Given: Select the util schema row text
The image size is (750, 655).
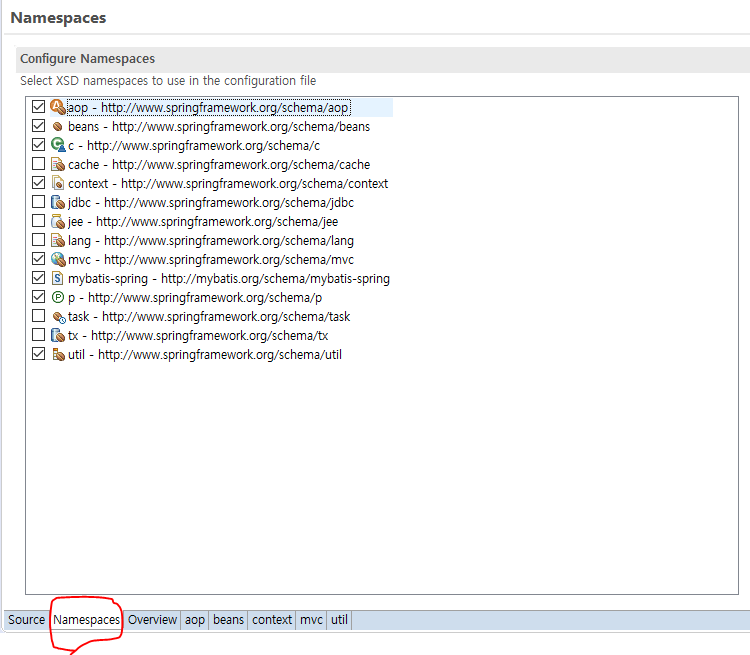Looking at the screenshot, I should (x=205, y=355).
